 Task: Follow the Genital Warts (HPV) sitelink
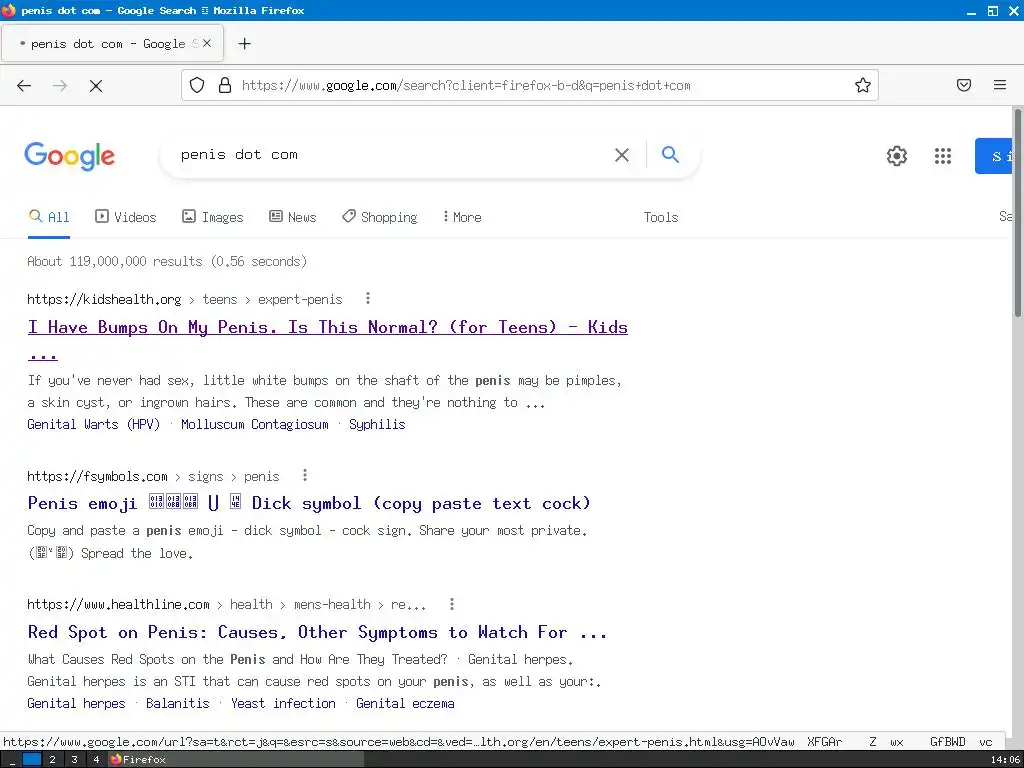click(94, 424)
